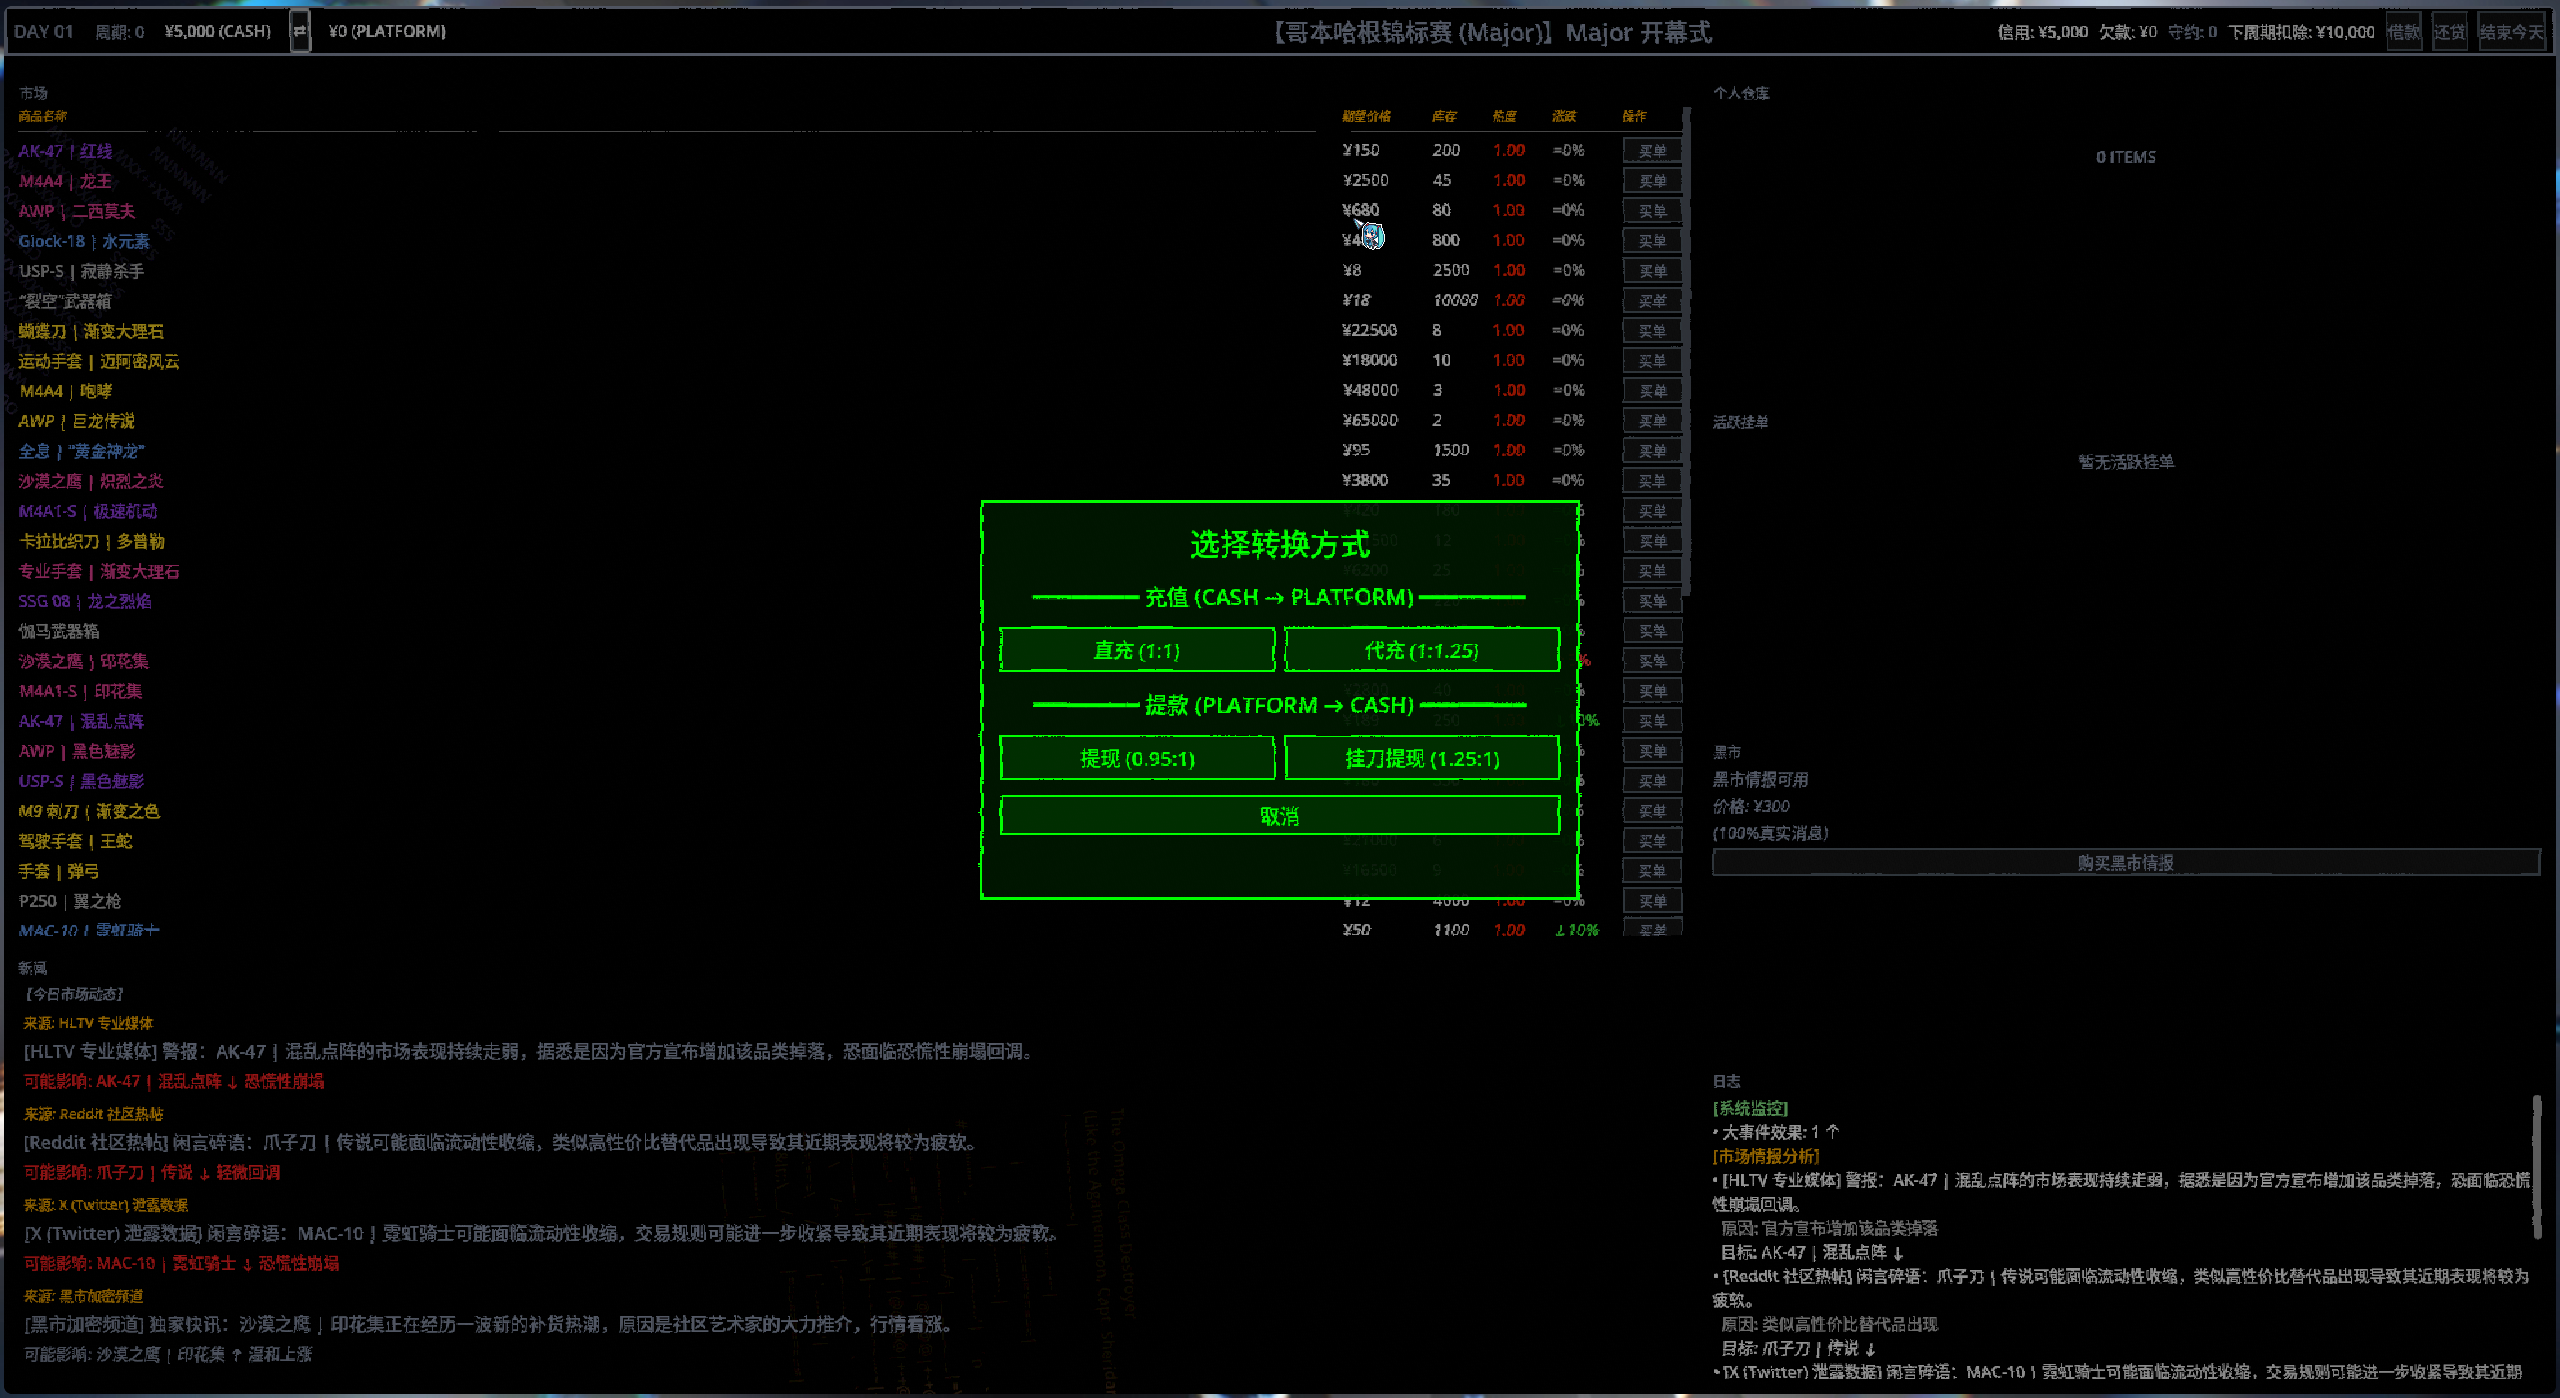Select 挂刀提现 (1.25:1) withdrawal option
This screenshot has width=2560, height=1398.
pyautogui.click(x=1421, y=759)
